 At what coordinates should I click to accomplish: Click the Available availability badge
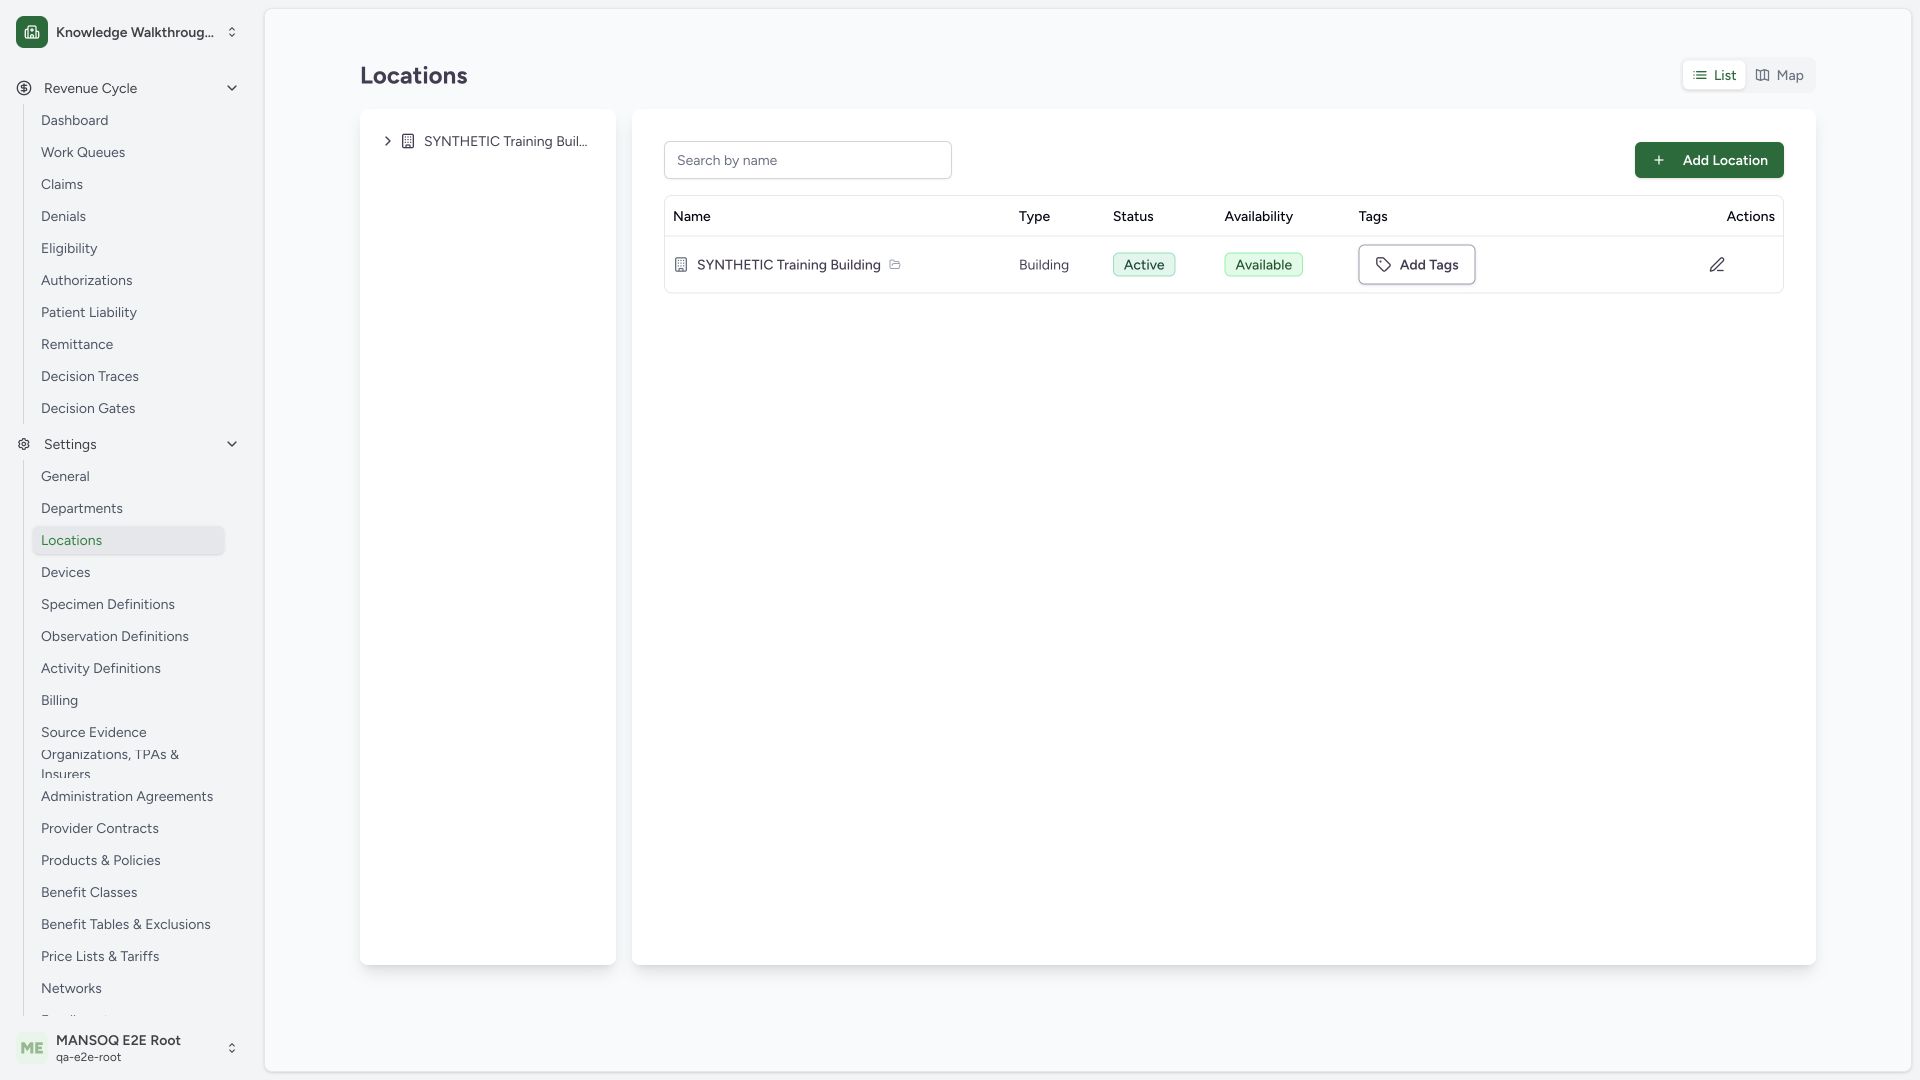coord(1263,265)
